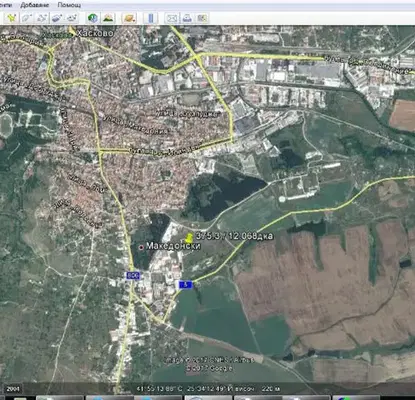This screenshot has width=415, height=400.
Task: Click the Print icon
Action: click(187, 18)
